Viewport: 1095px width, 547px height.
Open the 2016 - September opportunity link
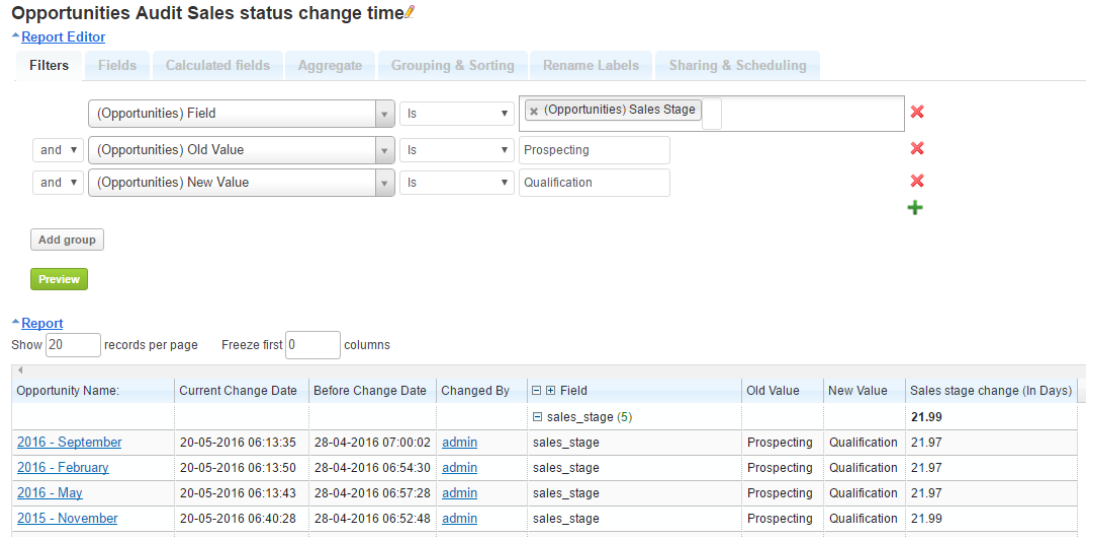click(x=69, y=442)
